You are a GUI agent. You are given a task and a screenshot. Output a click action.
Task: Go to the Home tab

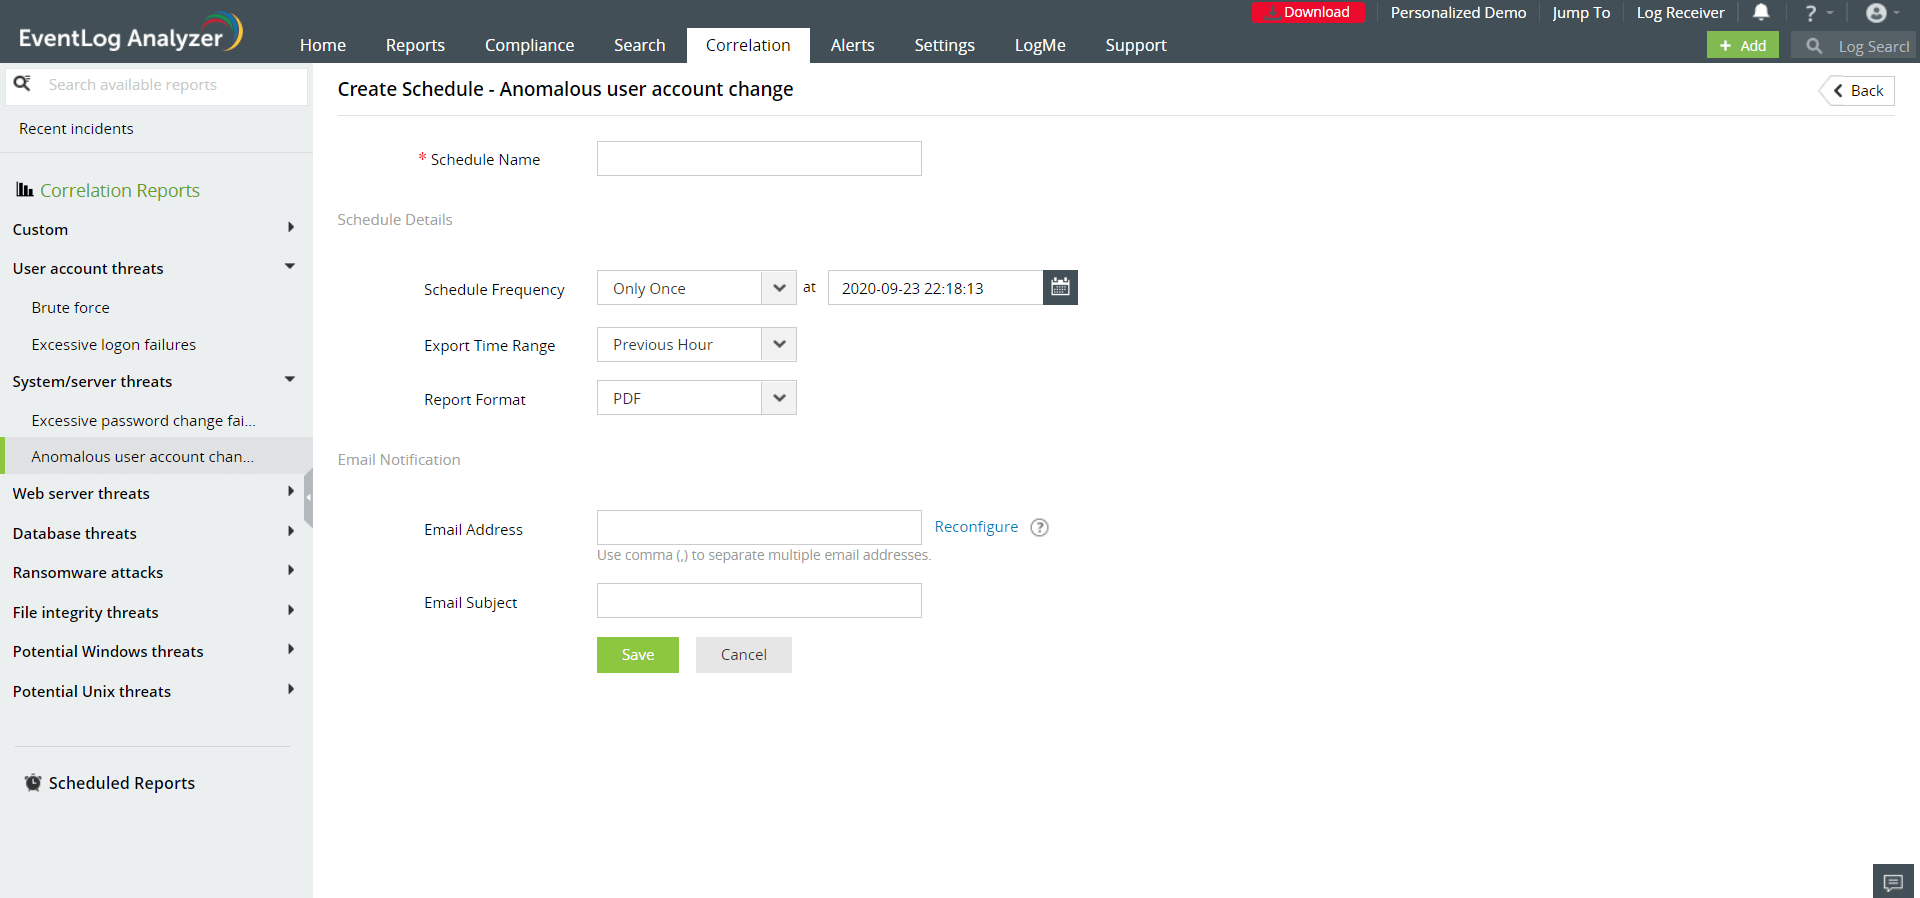(x=323, y=45)
